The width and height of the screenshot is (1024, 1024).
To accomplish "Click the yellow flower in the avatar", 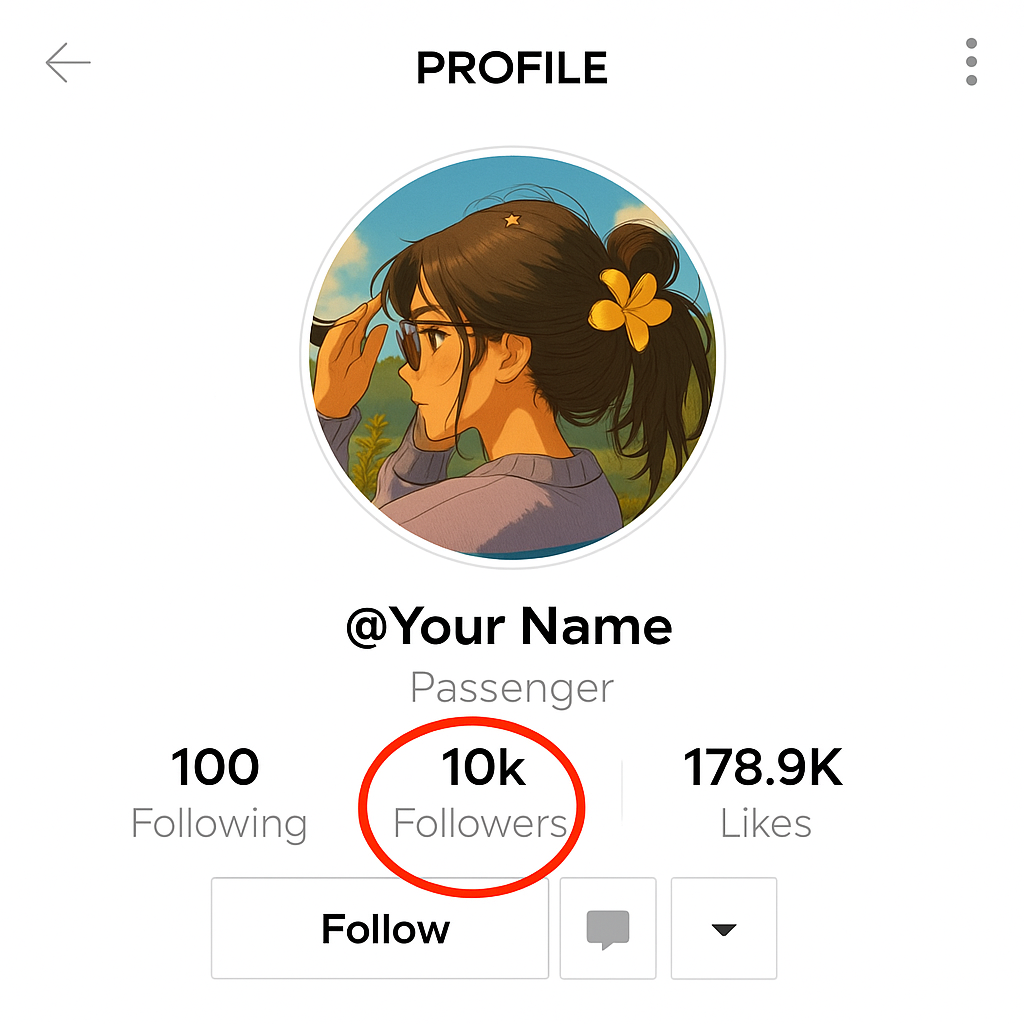I will (630, 307).
